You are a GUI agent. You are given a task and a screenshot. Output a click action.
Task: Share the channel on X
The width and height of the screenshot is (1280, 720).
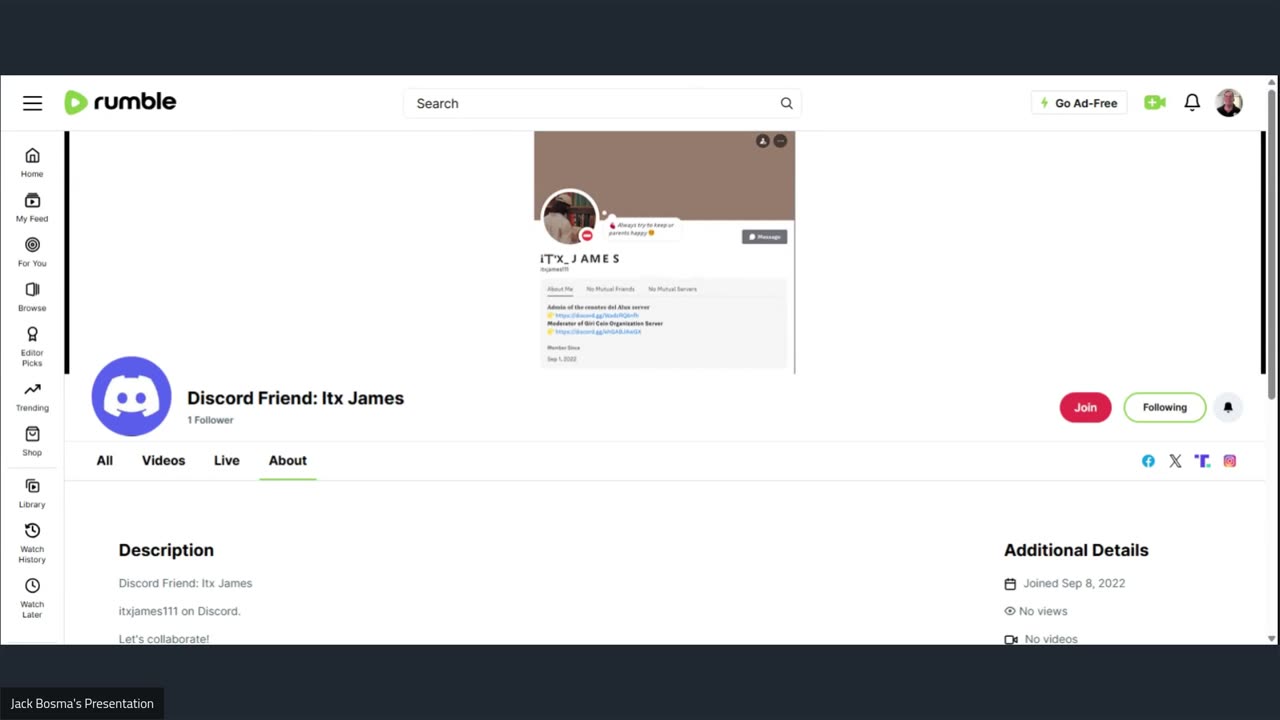pos(1175,461)
